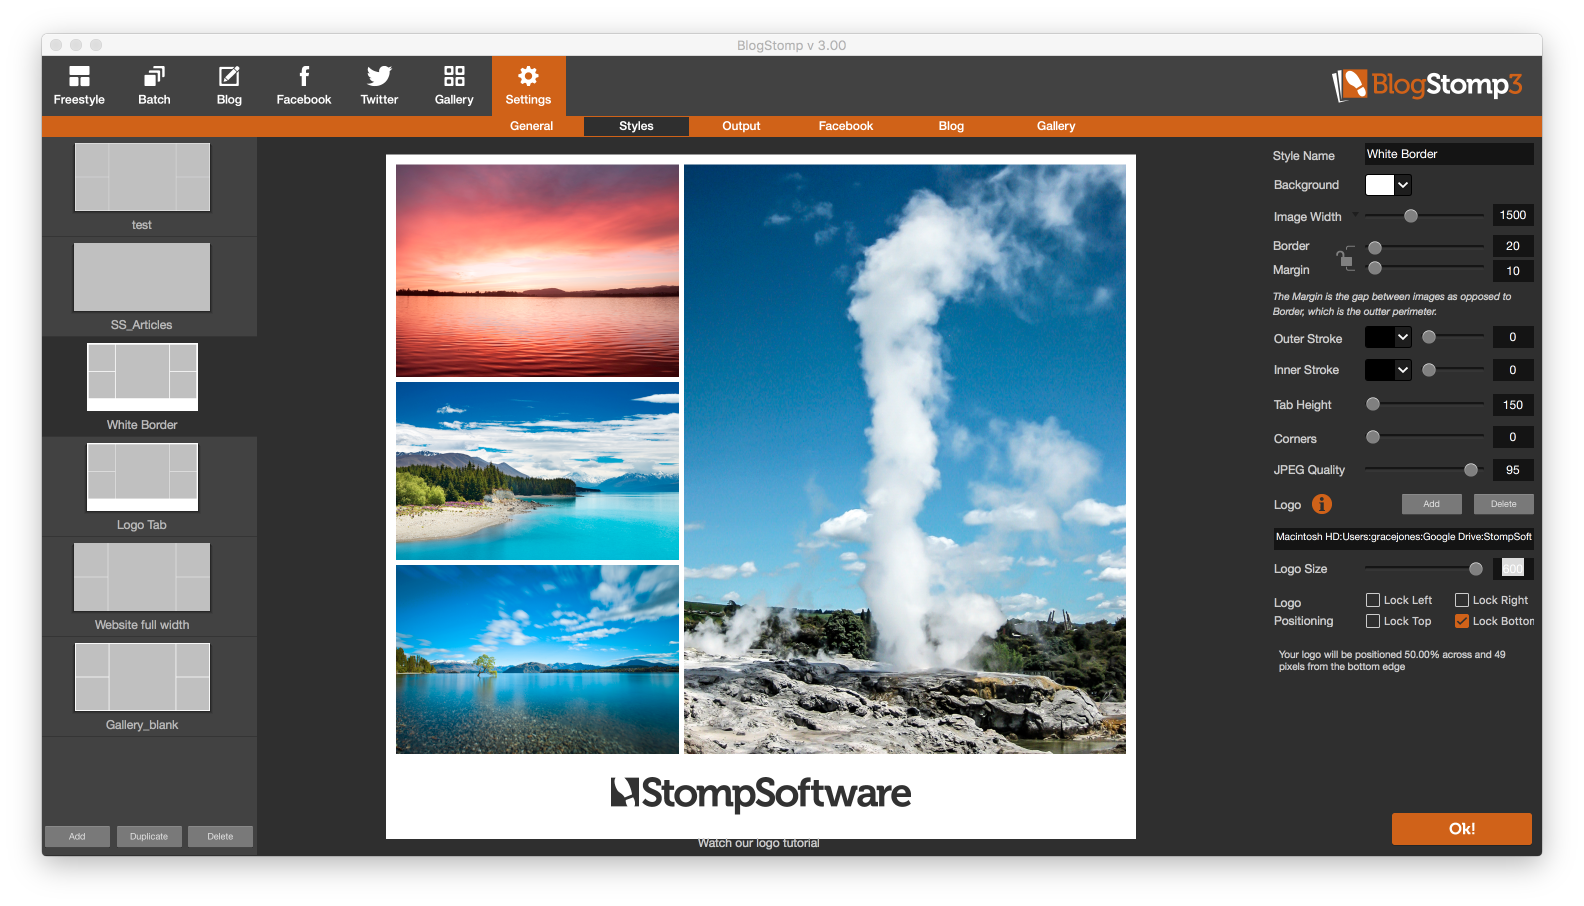The image size is (1584, 906).
Task: Open the Freestyle mode icon
Action: click(x=79, y=86)
